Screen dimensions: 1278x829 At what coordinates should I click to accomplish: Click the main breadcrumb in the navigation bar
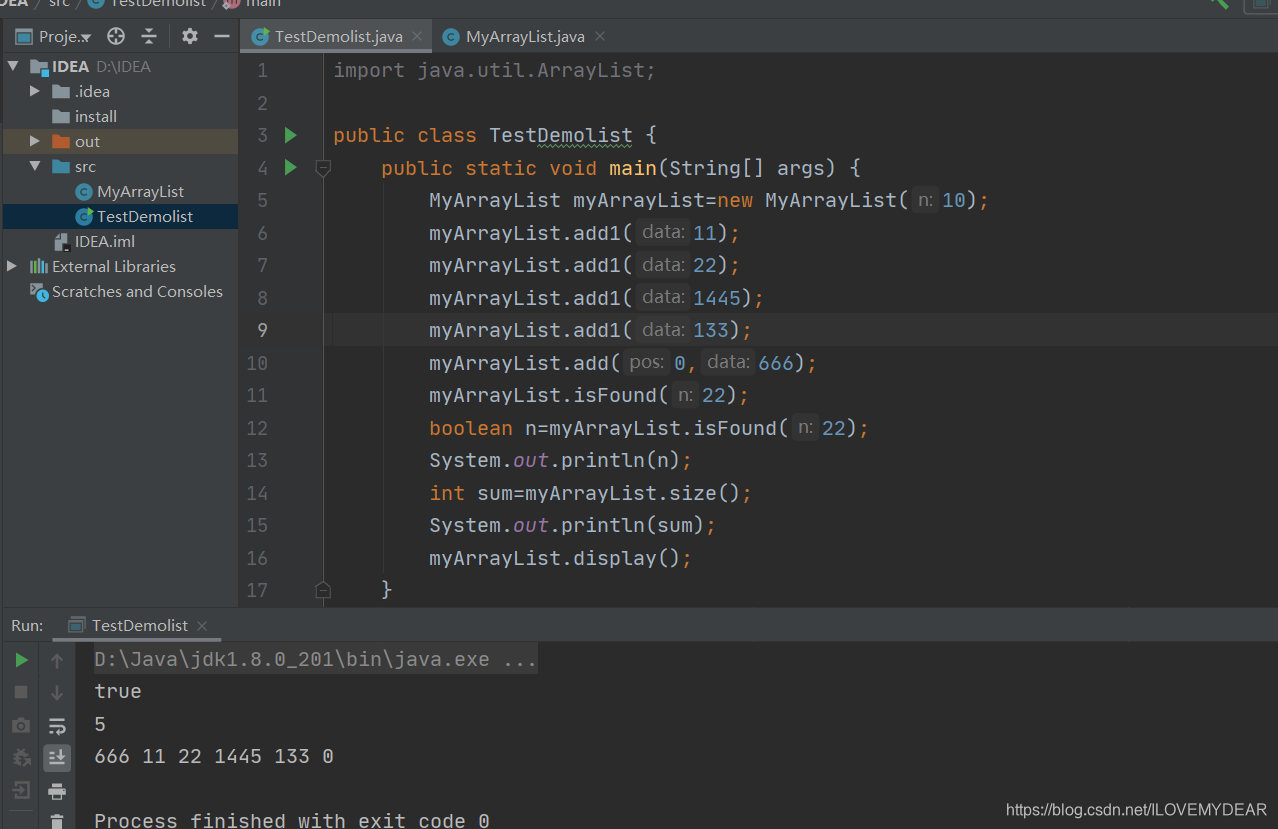point(253,3)
